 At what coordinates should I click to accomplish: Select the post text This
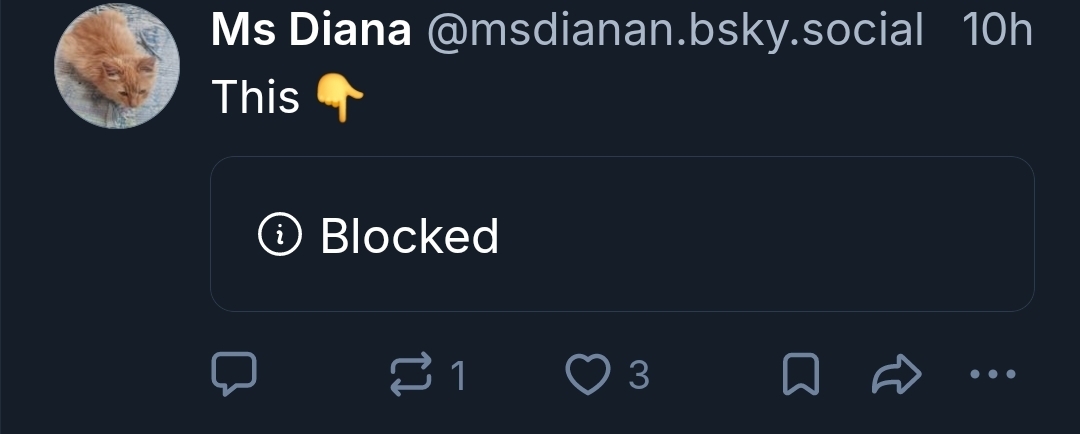coord(256,96)
